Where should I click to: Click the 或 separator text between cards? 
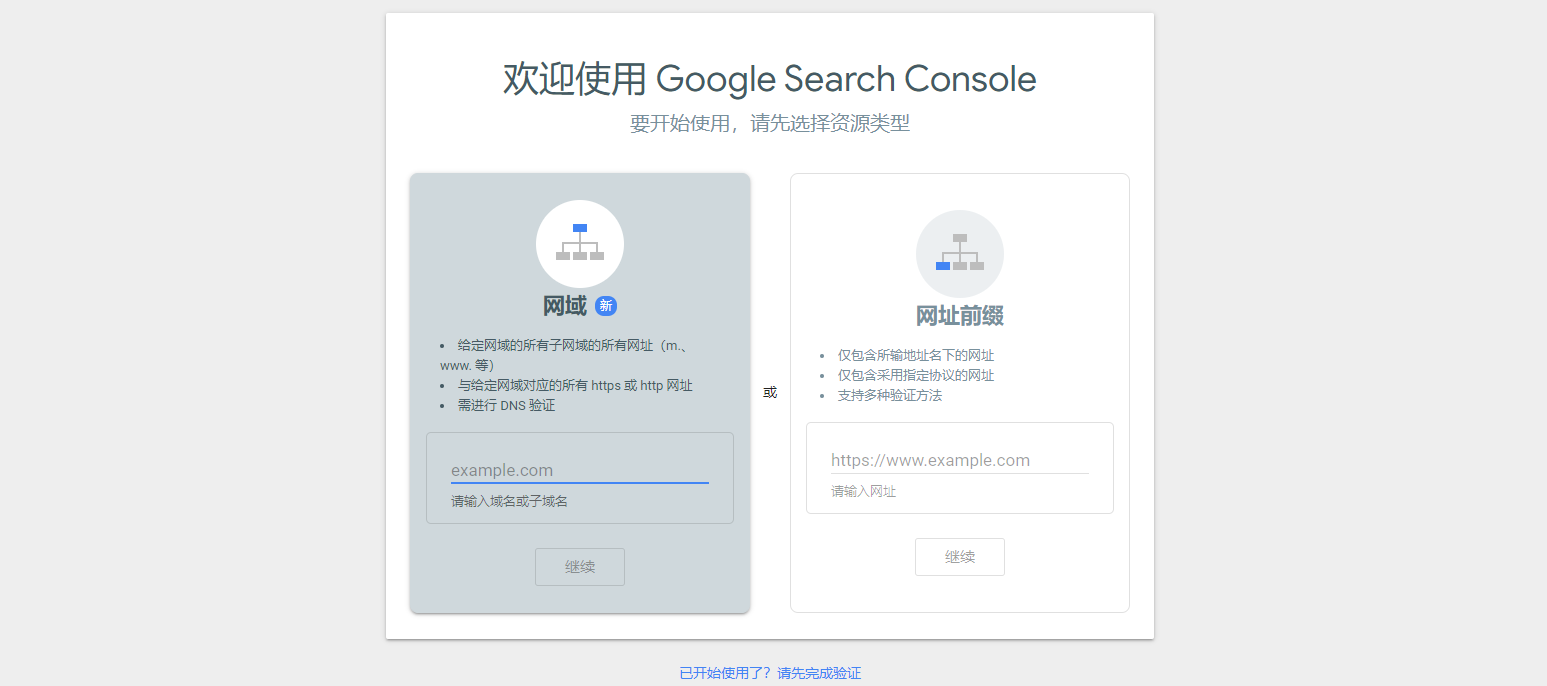point(770,392)
